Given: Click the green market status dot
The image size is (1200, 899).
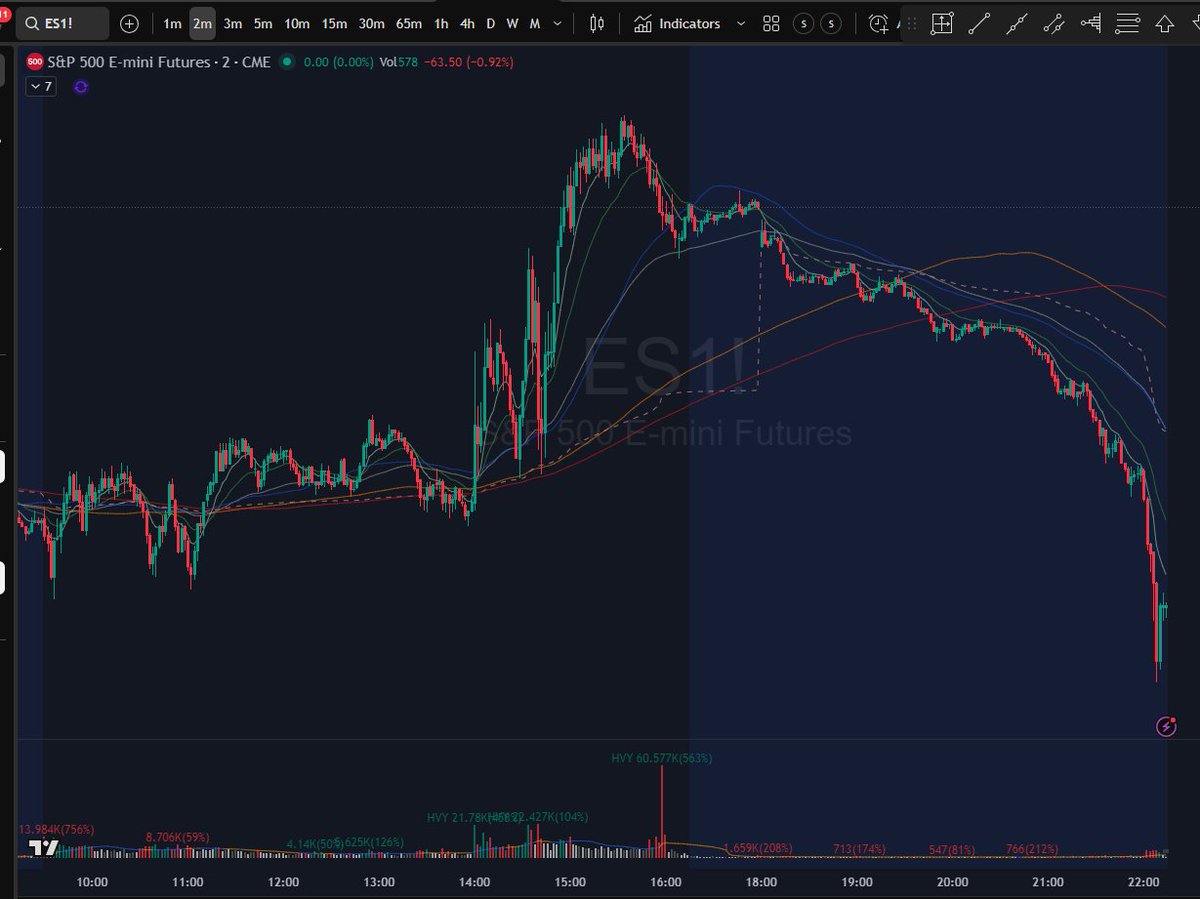Looking at the screenshot, I should (287, 62).
